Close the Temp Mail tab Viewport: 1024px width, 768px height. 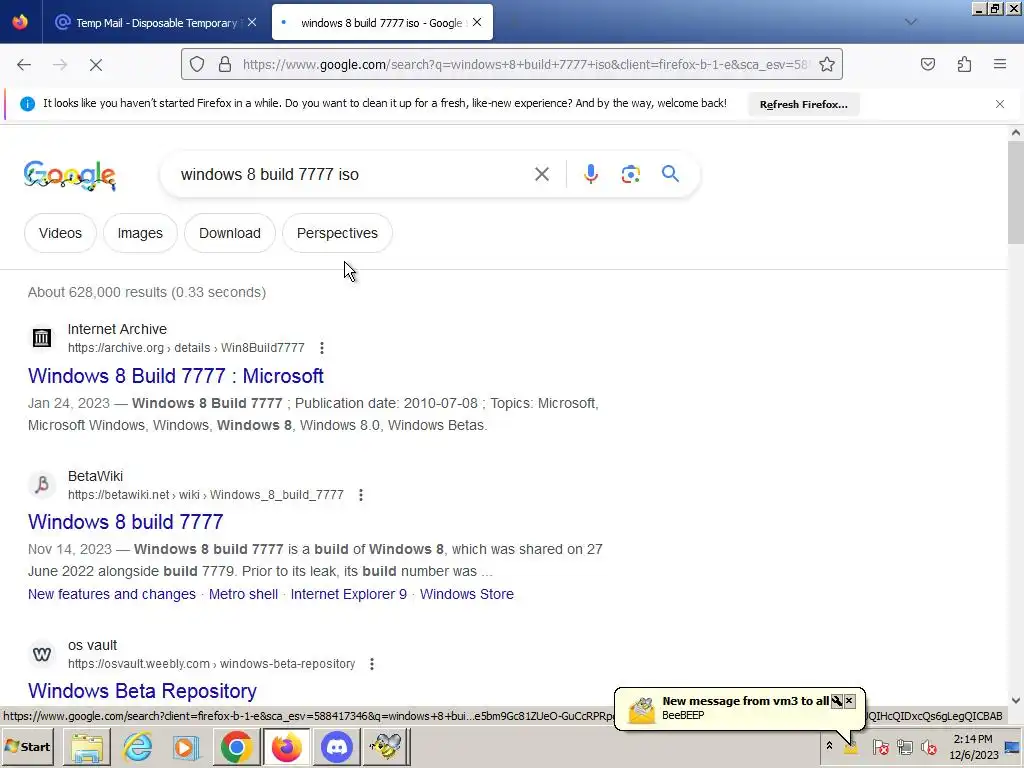(252, 22)
